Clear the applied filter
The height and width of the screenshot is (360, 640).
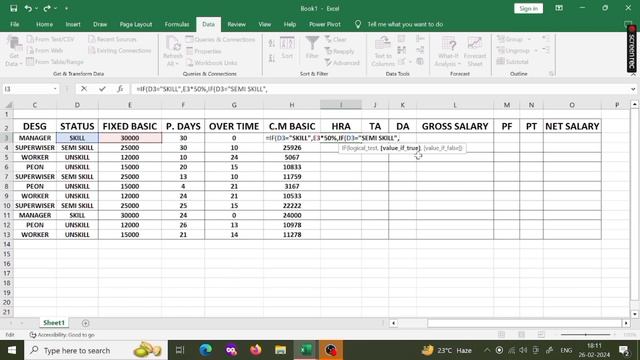pos(336,40)
